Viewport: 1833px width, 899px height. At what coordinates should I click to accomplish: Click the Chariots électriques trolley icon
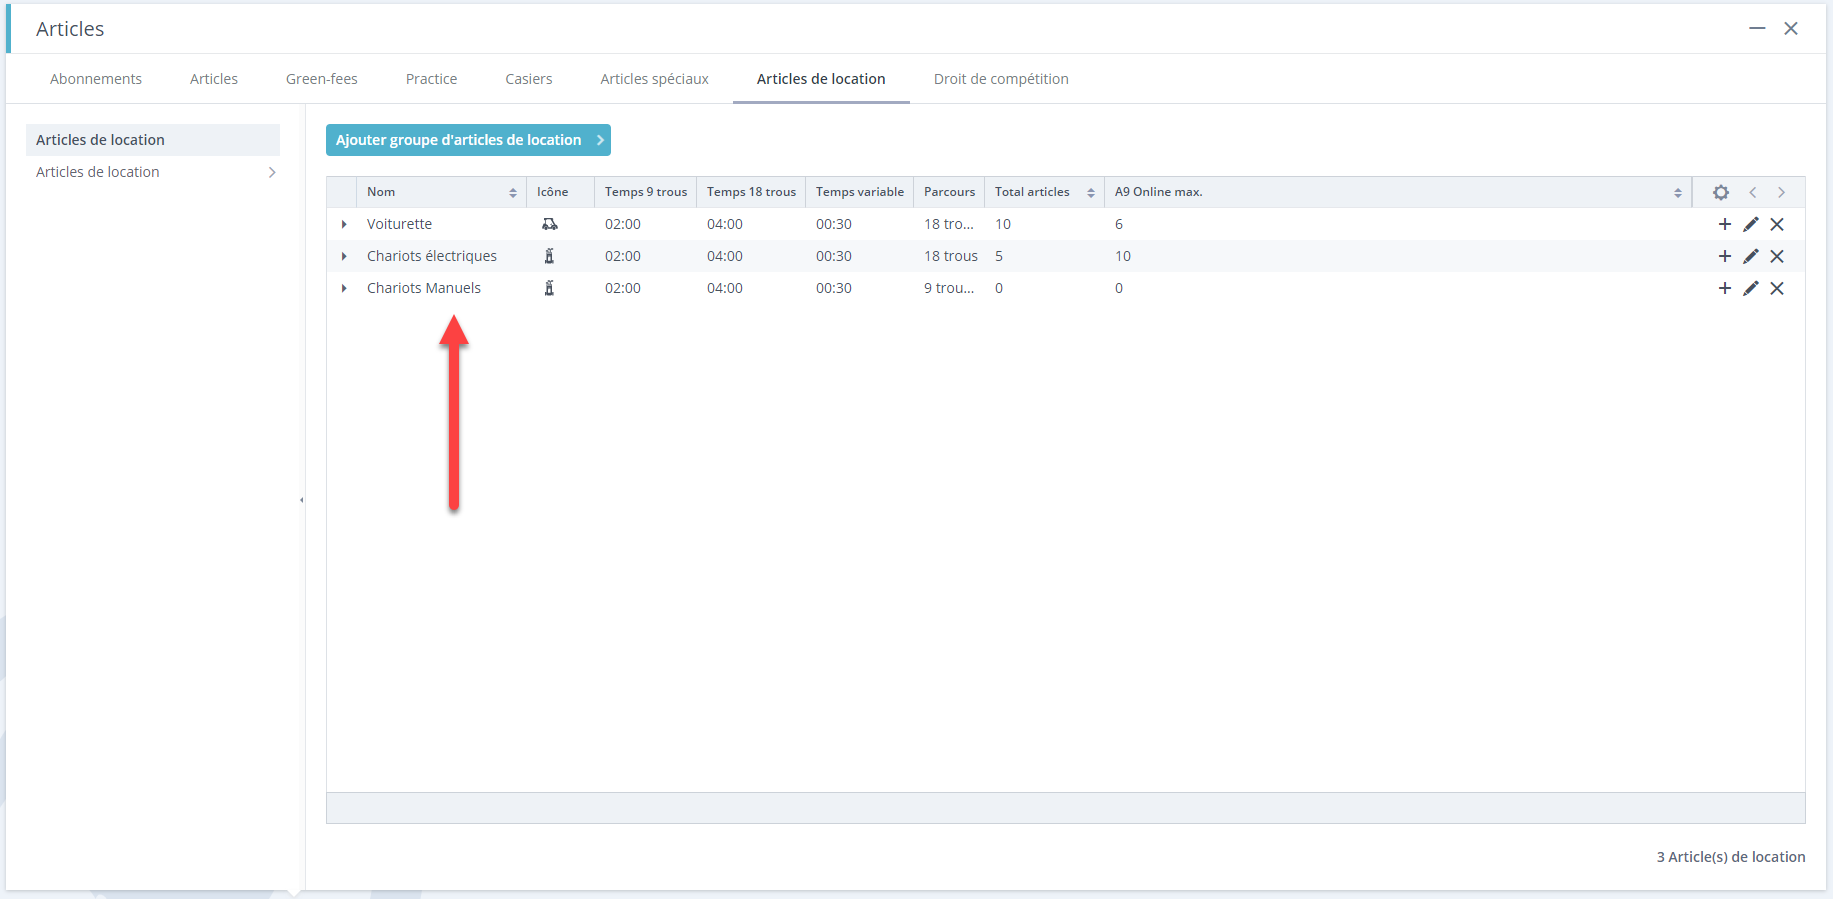click(549, 256)
